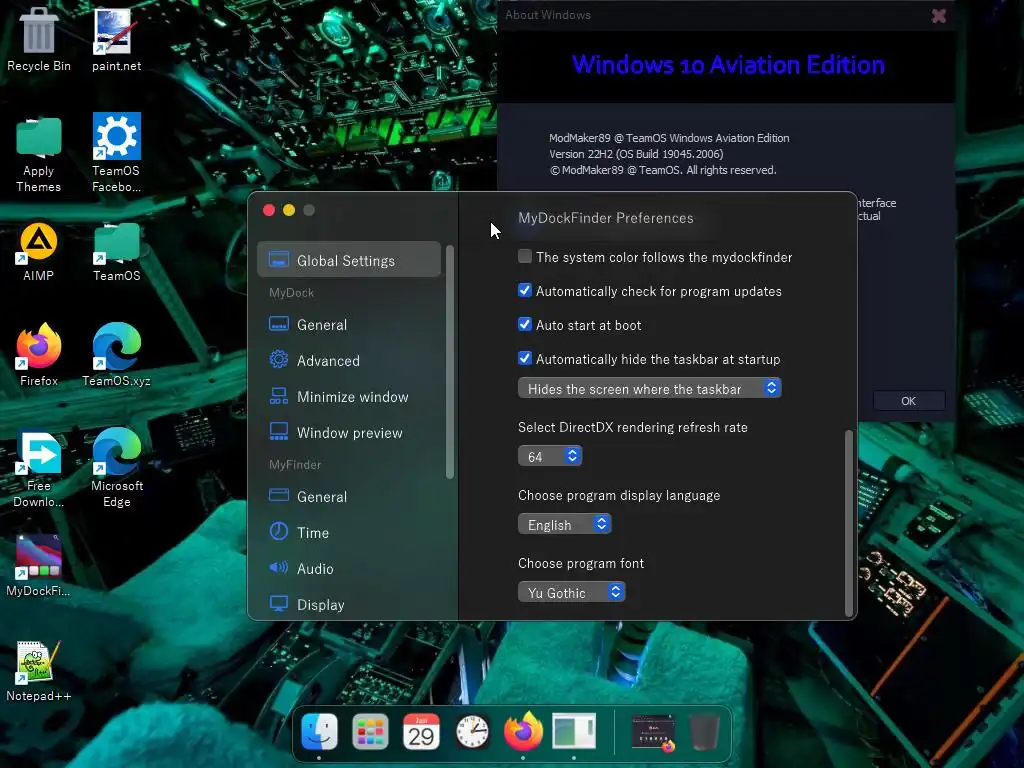Open Clock icon in dock
The image size is (1024, 768).
click(472, 731)
